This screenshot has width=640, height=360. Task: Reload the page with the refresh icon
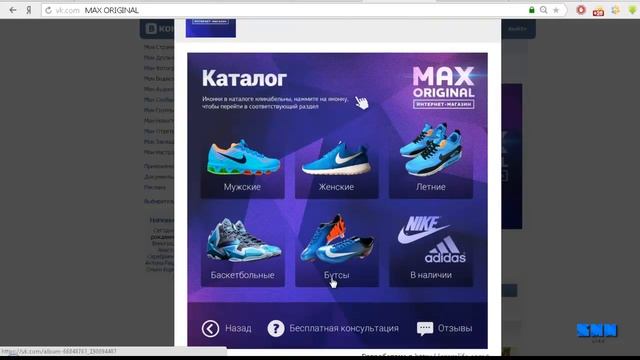[x=49, y=10]
